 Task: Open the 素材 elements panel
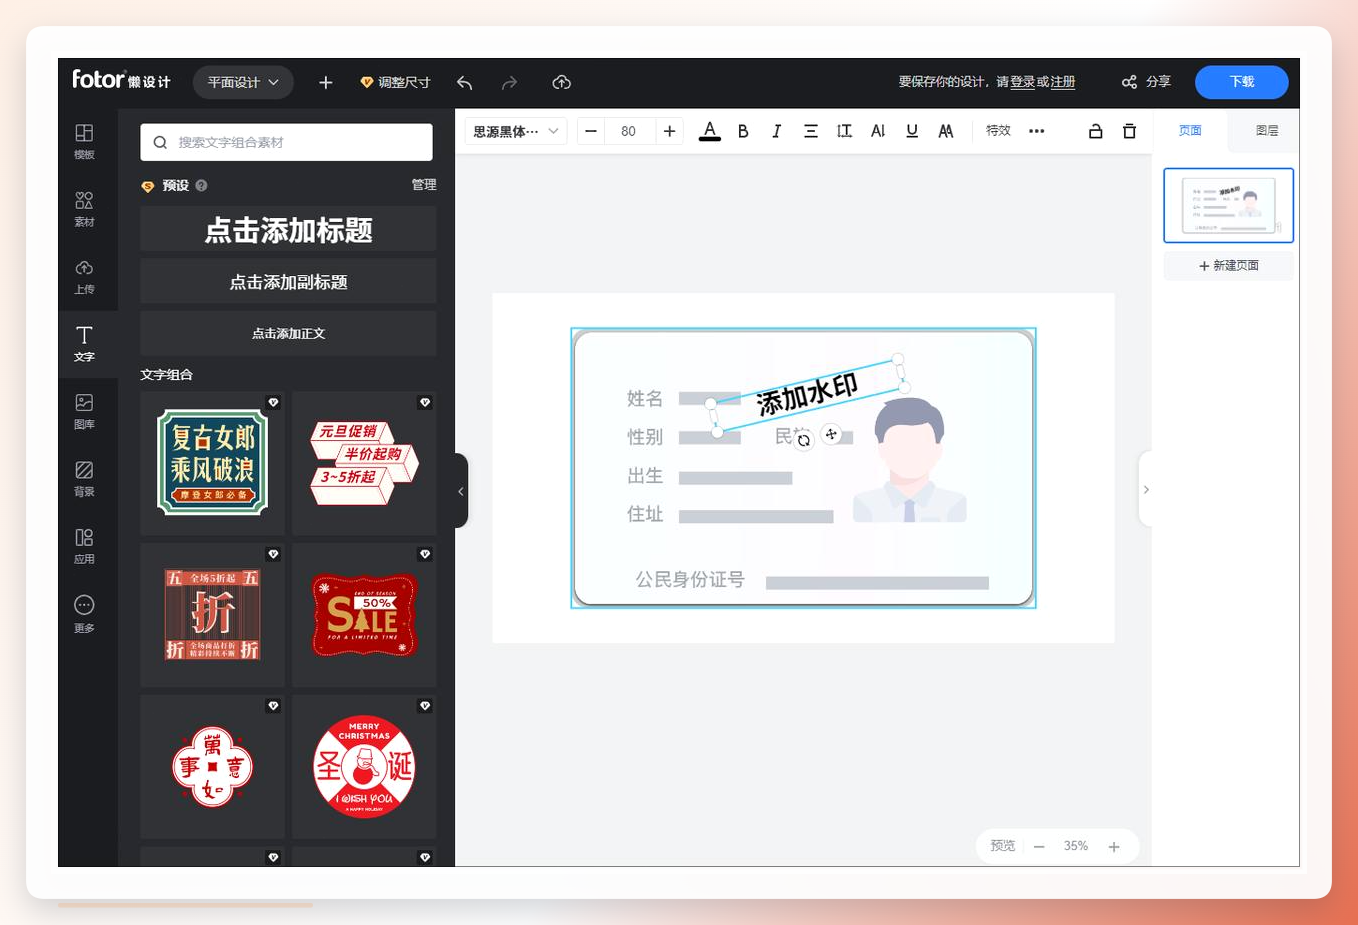84,209
